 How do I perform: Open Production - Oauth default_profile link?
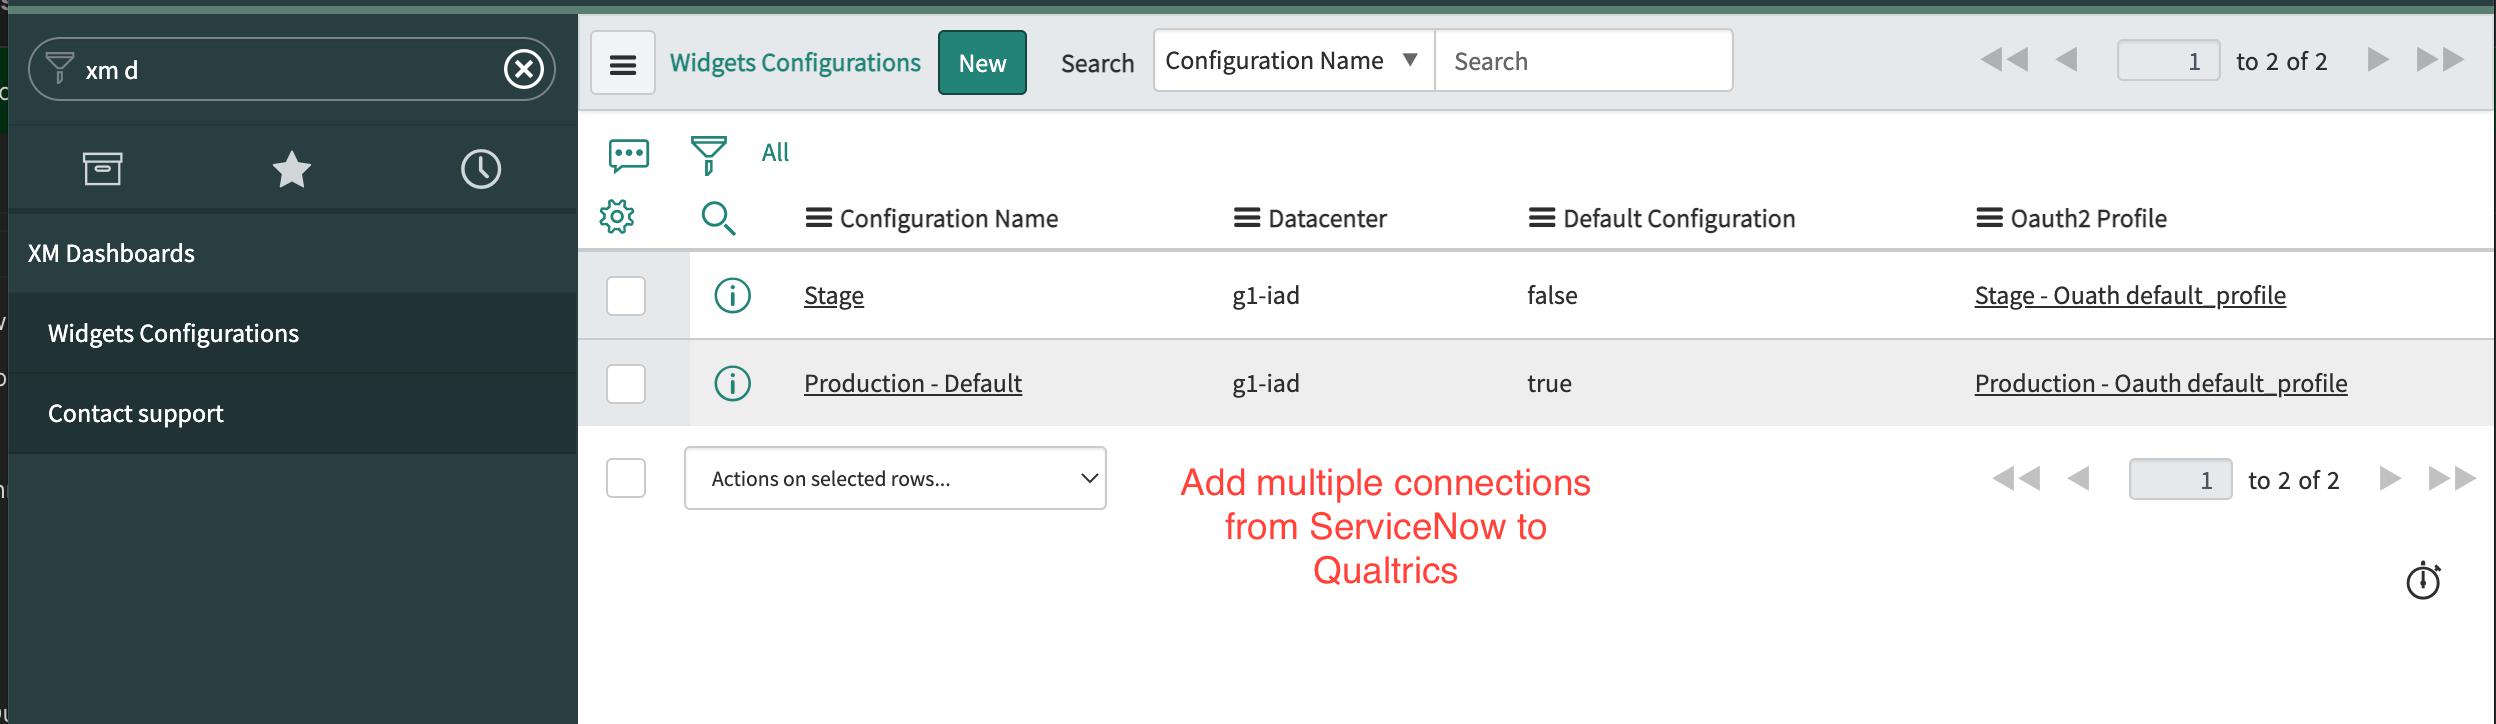coord(2160,383)
